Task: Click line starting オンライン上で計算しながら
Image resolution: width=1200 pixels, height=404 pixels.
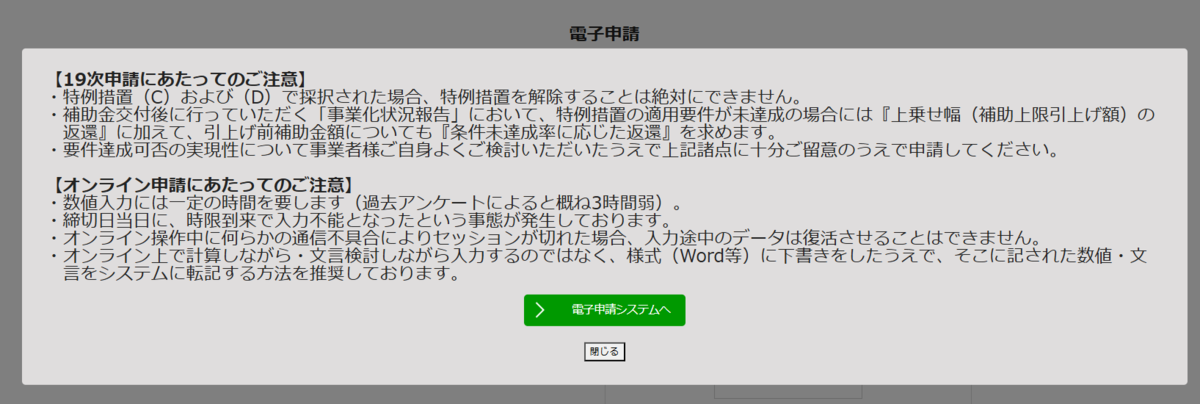Action: pos(596,256)
